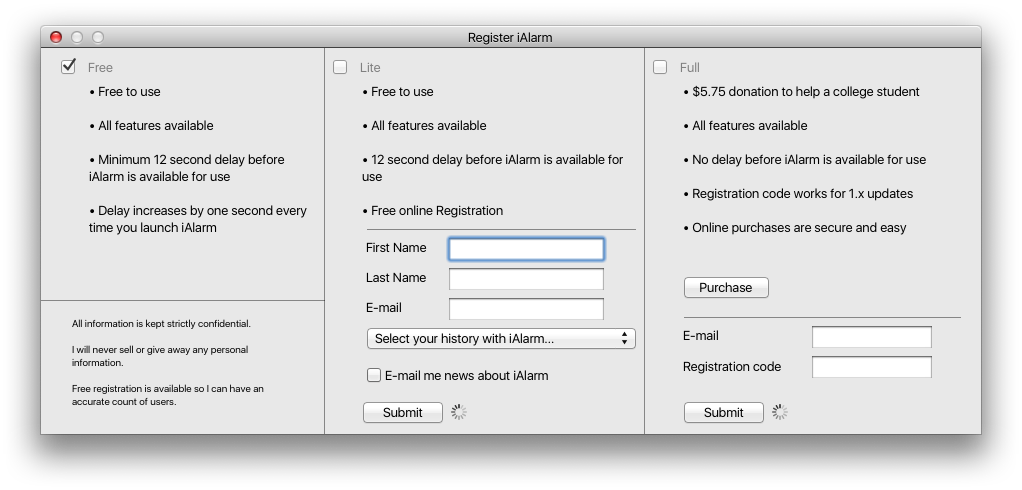Click the spinner beside Lite Submit
The height and width of the screenshot is (490, 1022).
coord(459,412)
